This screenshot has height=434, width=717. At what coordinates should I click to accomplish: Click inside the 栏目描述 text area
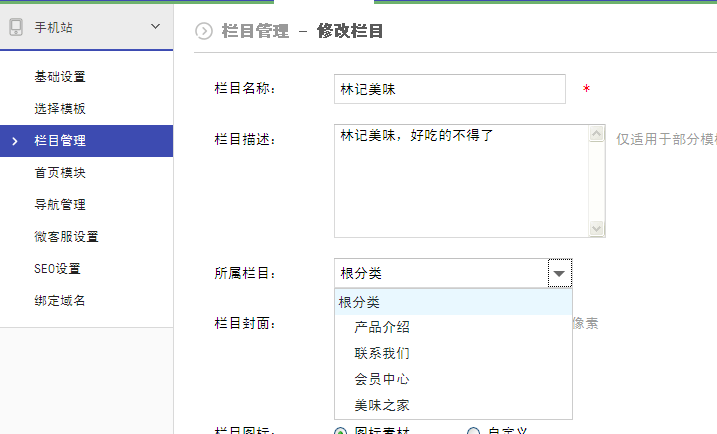(x=460, y=180)
